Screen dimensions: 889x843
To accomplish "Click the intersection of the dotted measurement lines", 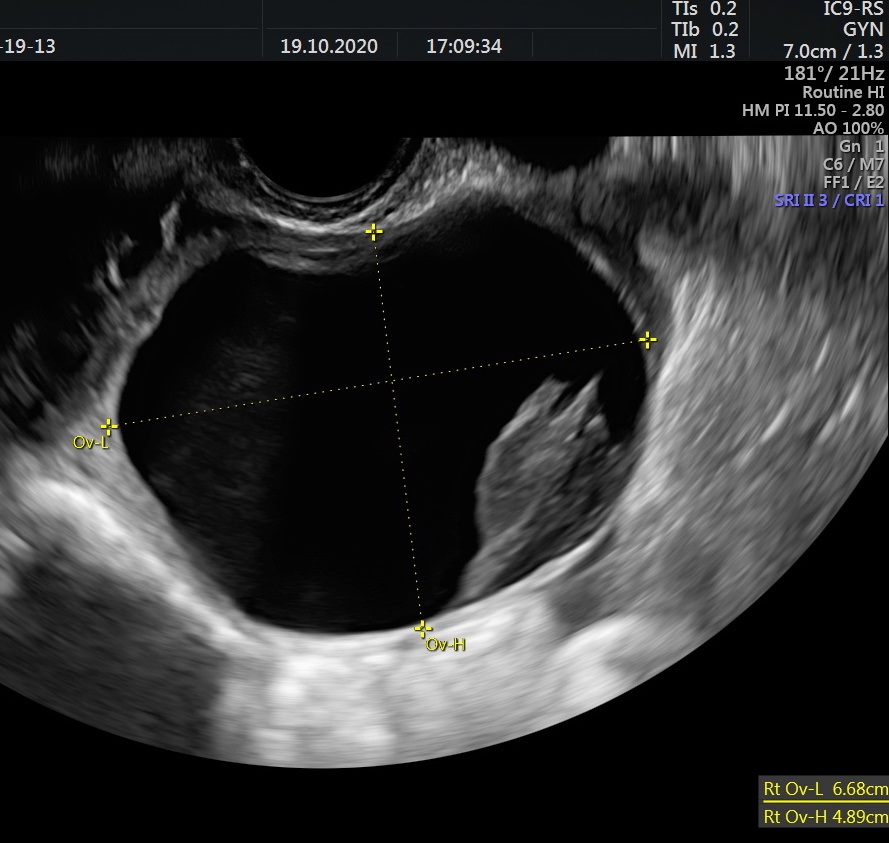I will pos(394,381).
